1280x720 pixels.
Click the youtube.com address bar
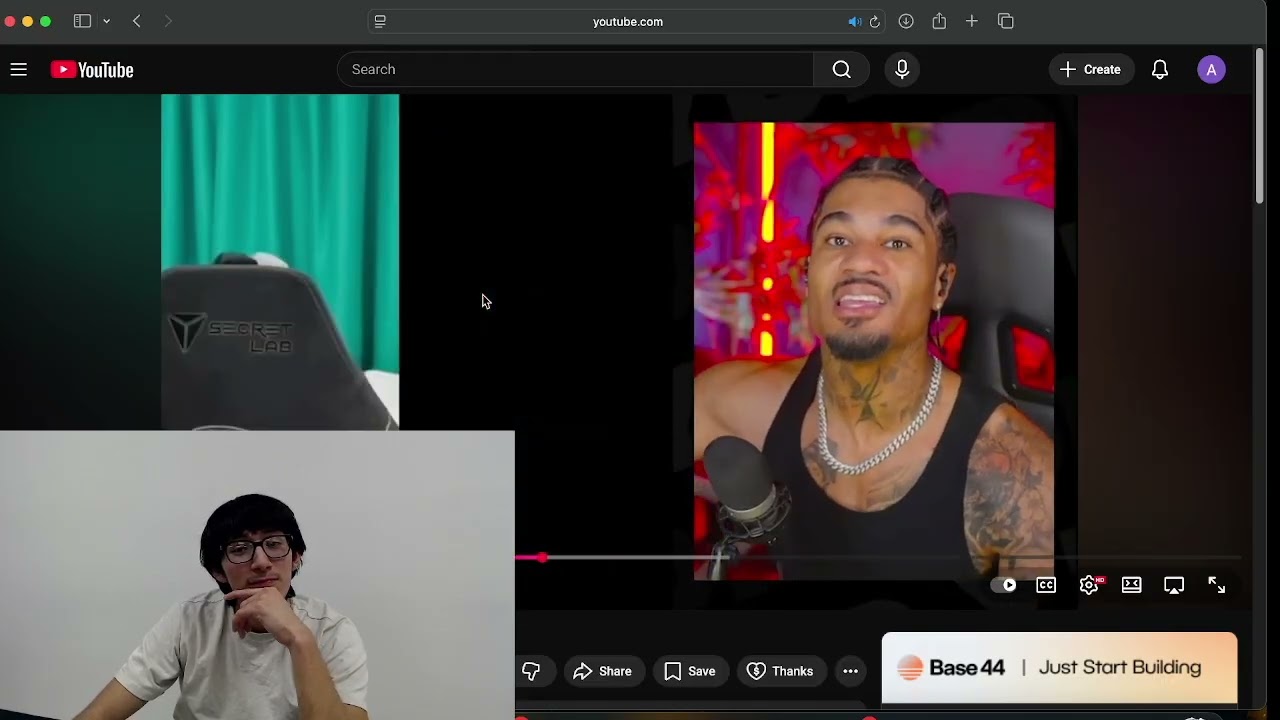pyautogui.click(x=627, y=21)
